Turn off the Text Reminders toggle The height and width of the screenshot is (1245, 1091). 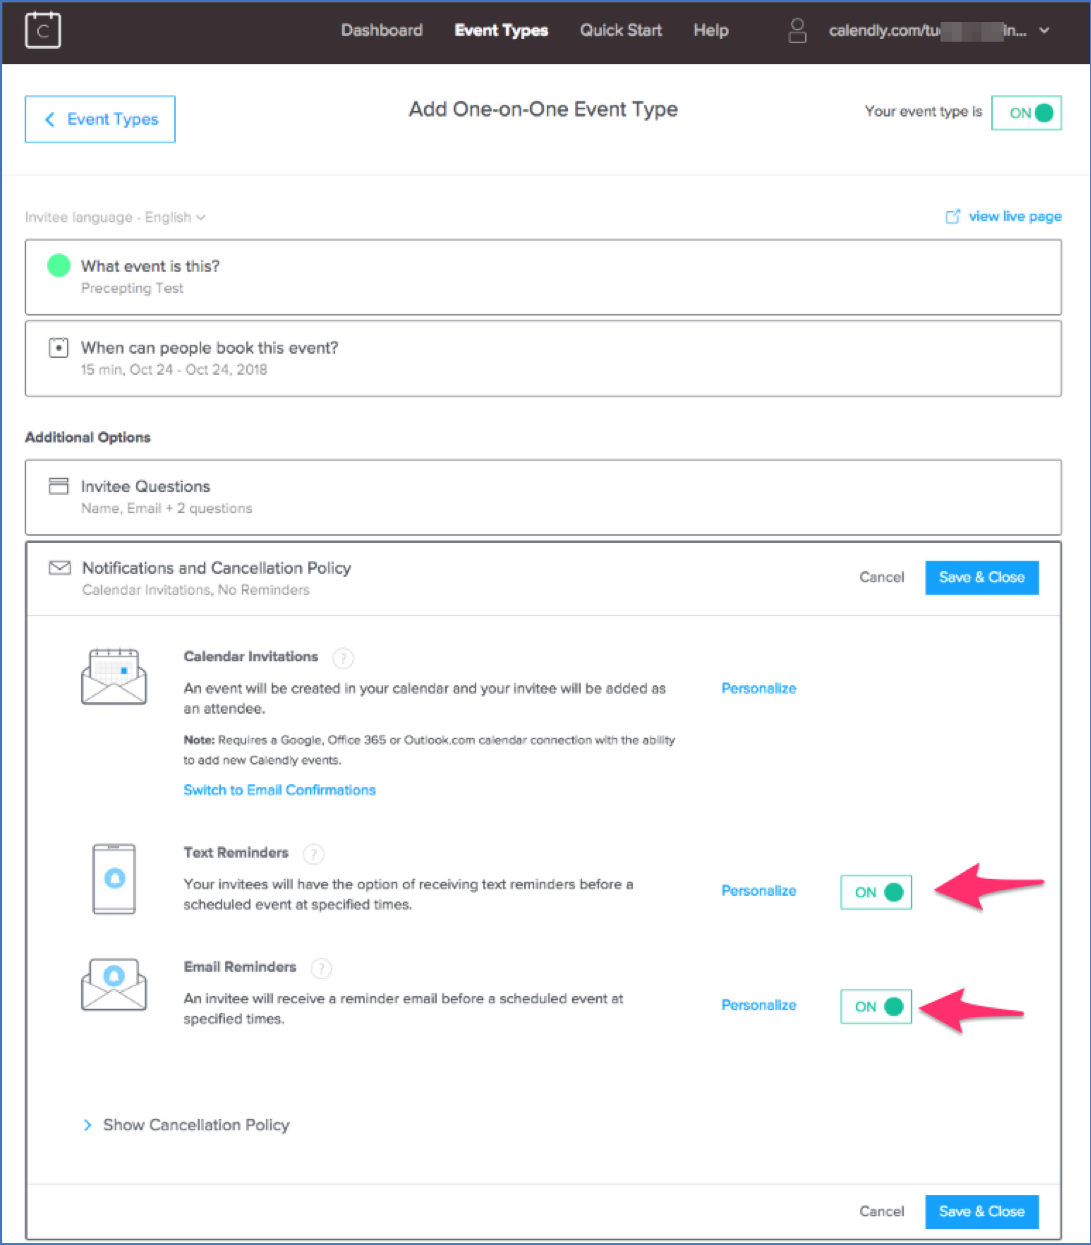point(876,892)
